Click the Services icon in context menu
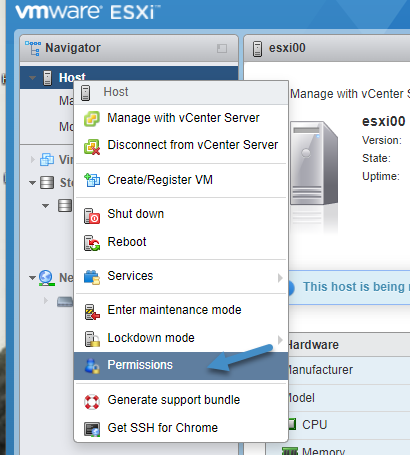Screen dimensions: 410x455 pos(92,277)
